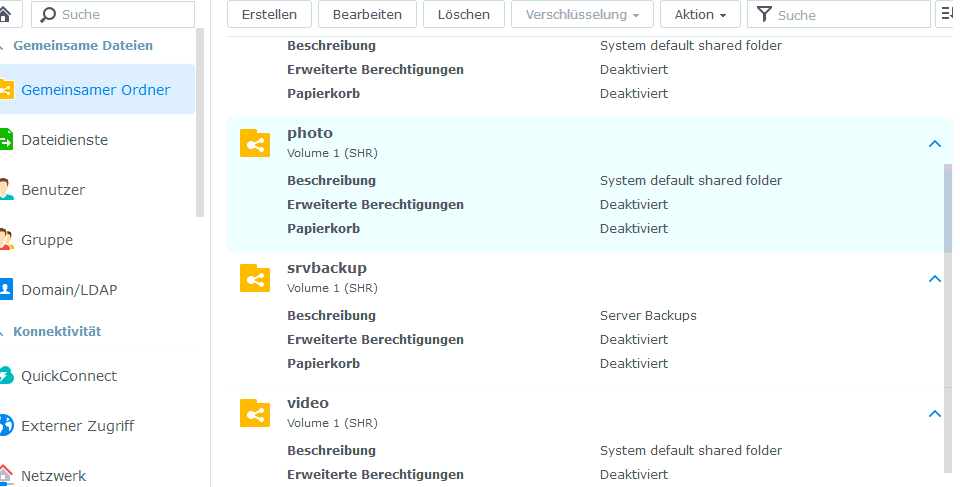Click Volume 1 (SHR) under srvbackup
The image size is (960, 487).
332,288
